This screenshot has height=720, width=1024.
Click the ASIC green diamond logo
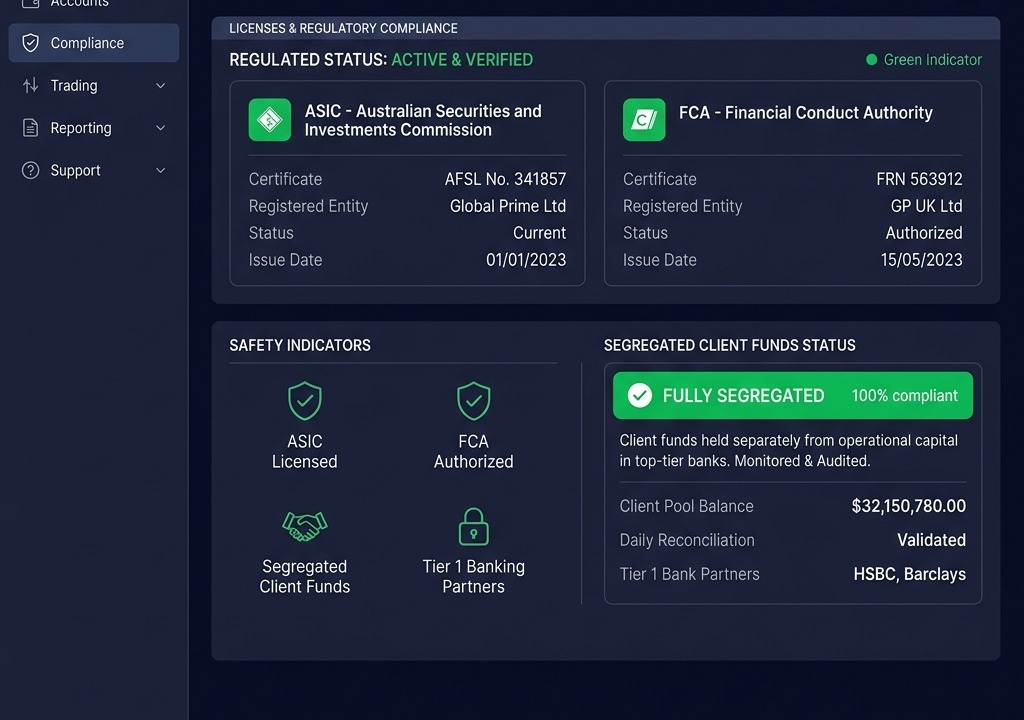270,120
